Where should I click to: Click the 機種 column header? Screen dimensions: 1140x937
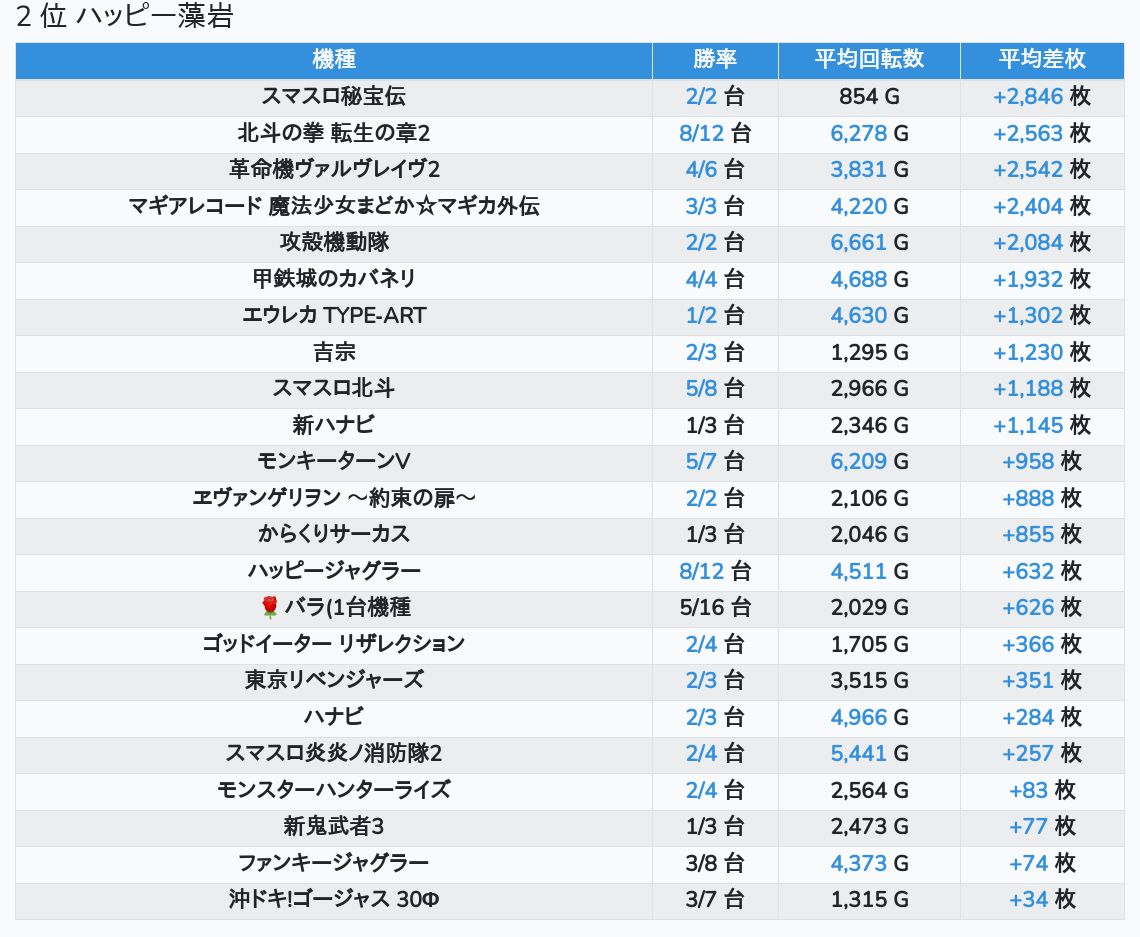pos(334,60)
